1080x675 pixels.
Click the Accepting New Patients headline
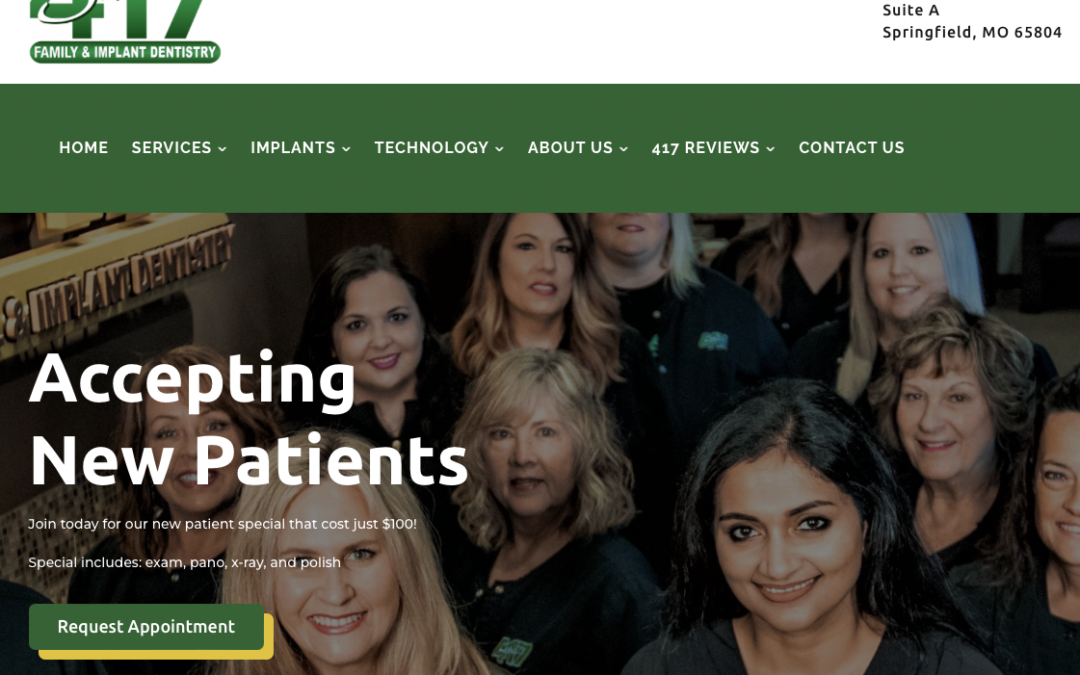click(249, 419)
